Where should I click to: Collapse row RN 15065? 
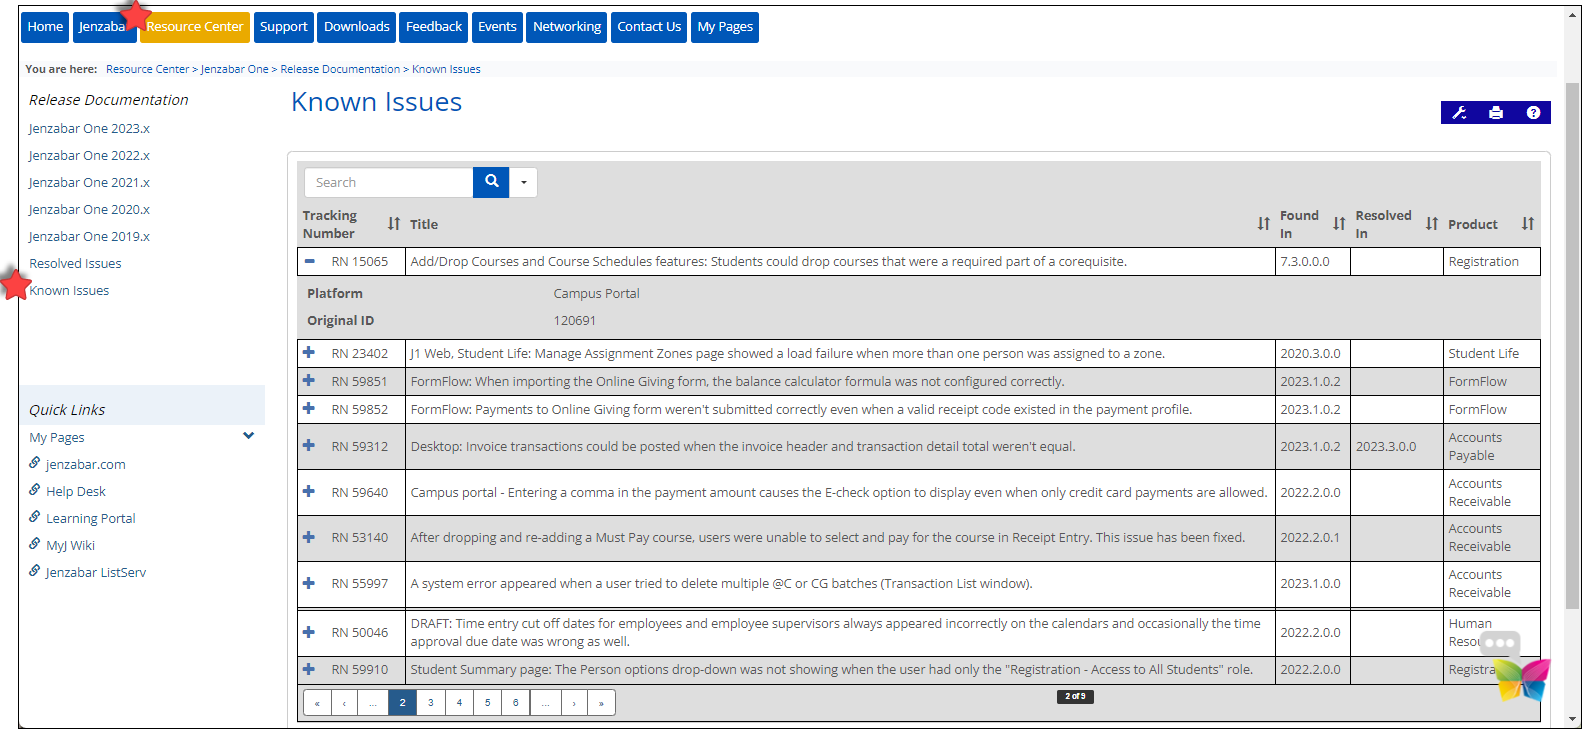(310, 261)
